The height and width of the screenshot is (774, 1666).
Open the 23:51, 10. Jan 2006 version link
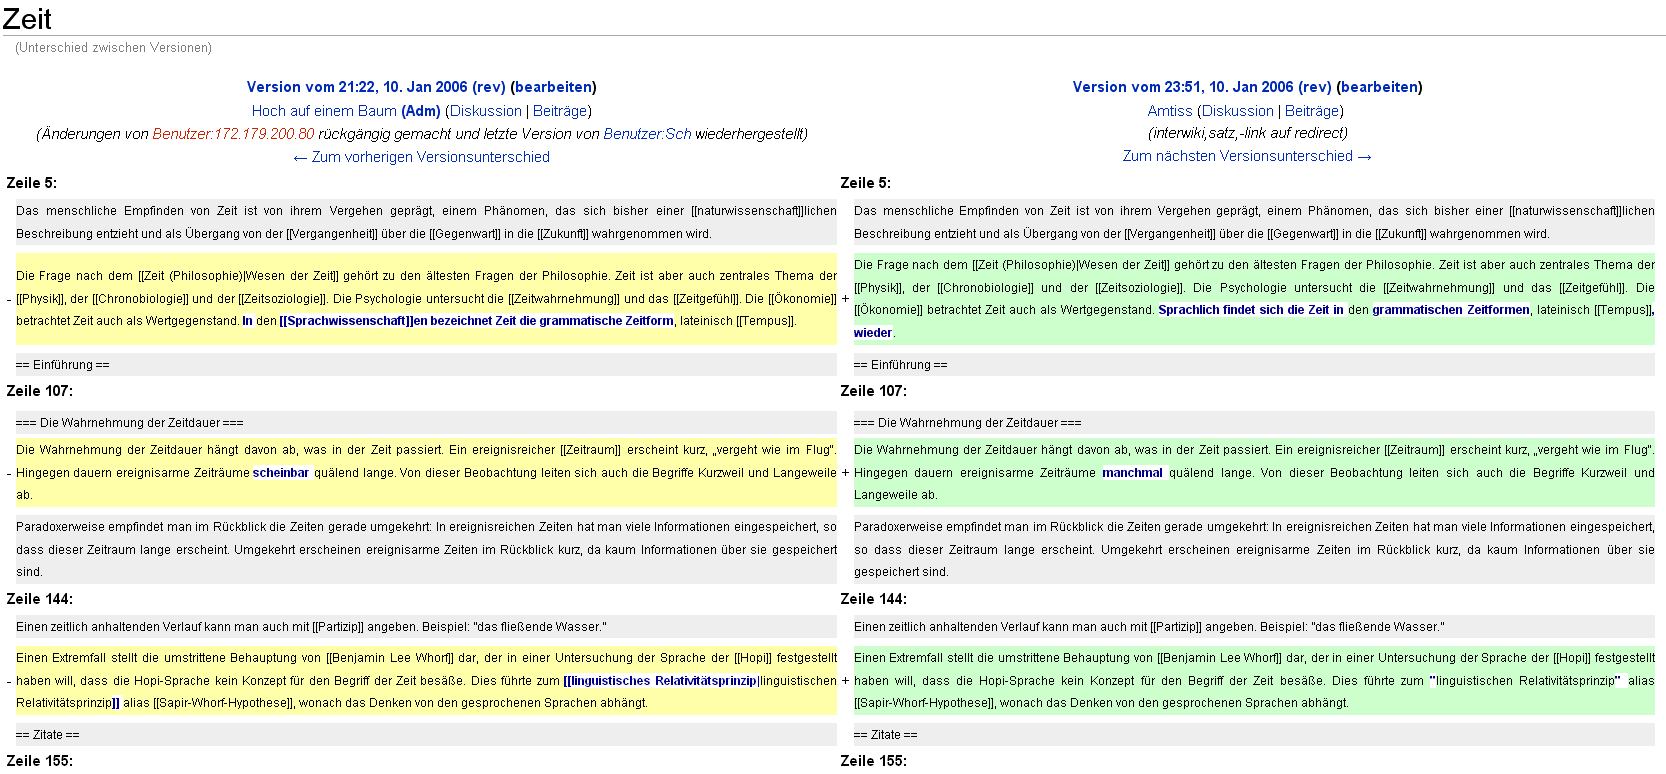pyautogui.click(x=1201, y=87)
